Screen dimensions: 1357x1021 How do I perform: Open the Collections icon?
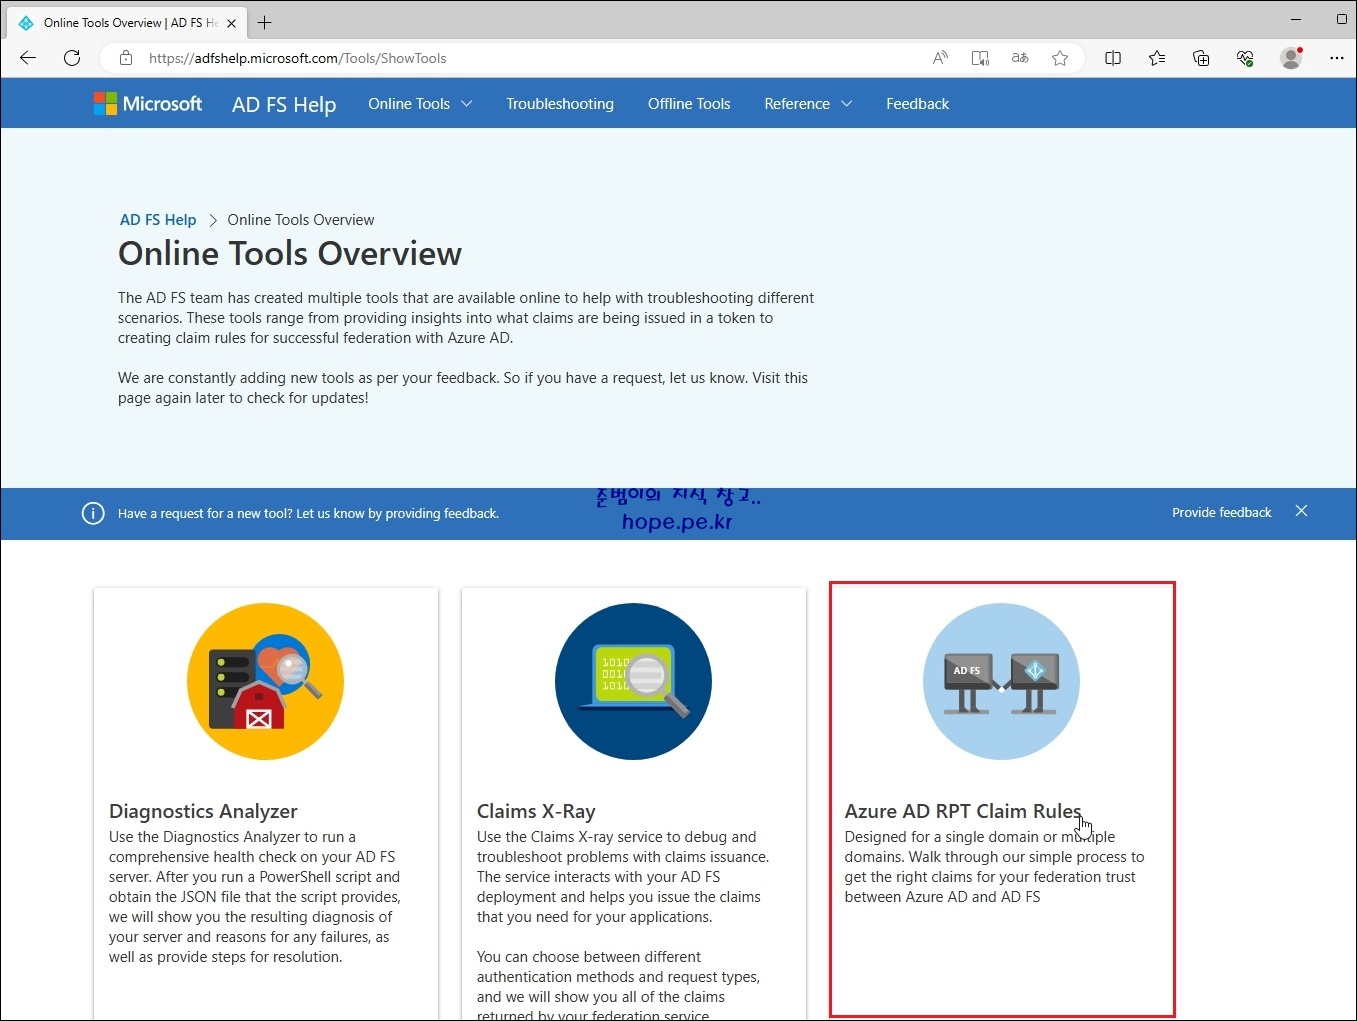coord(1201,58)
